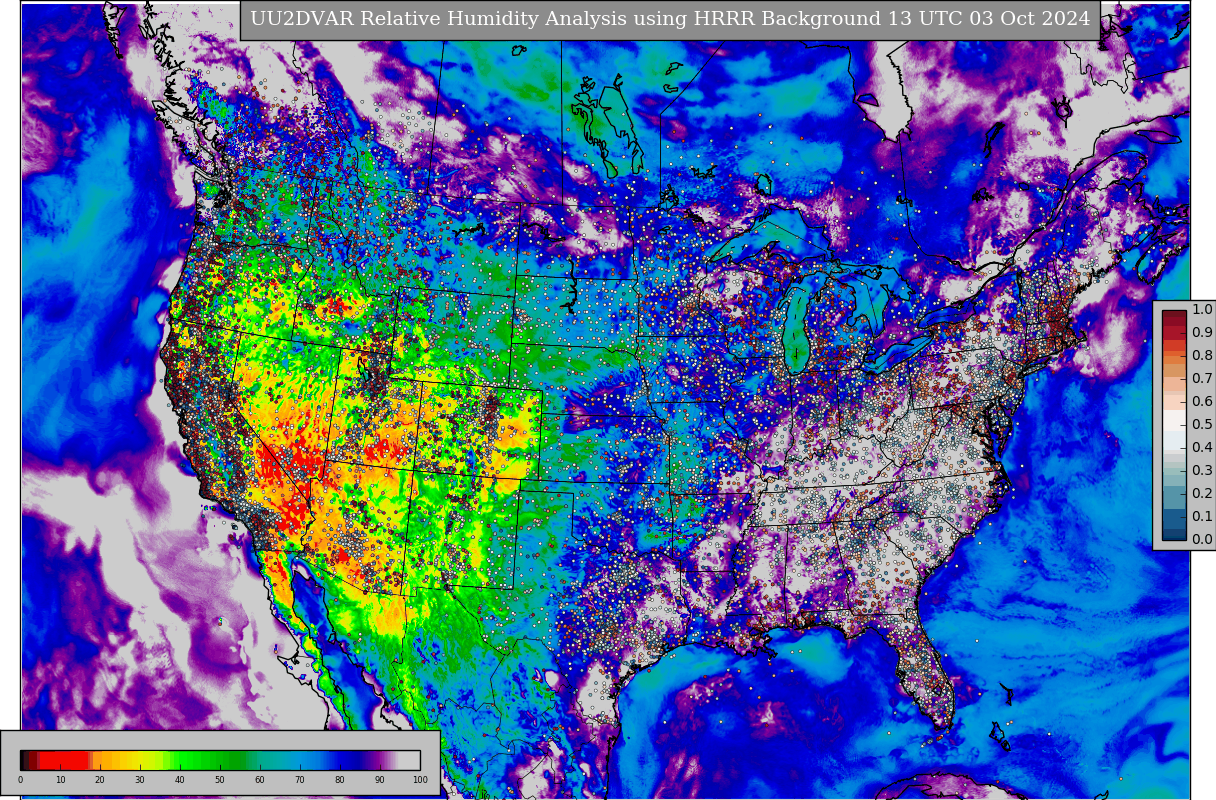1216x800 pixels.
Task: Click the UU2DVAR Relative Humidity Analysis title
Action: pyautogui.click(x=670, y=19)
